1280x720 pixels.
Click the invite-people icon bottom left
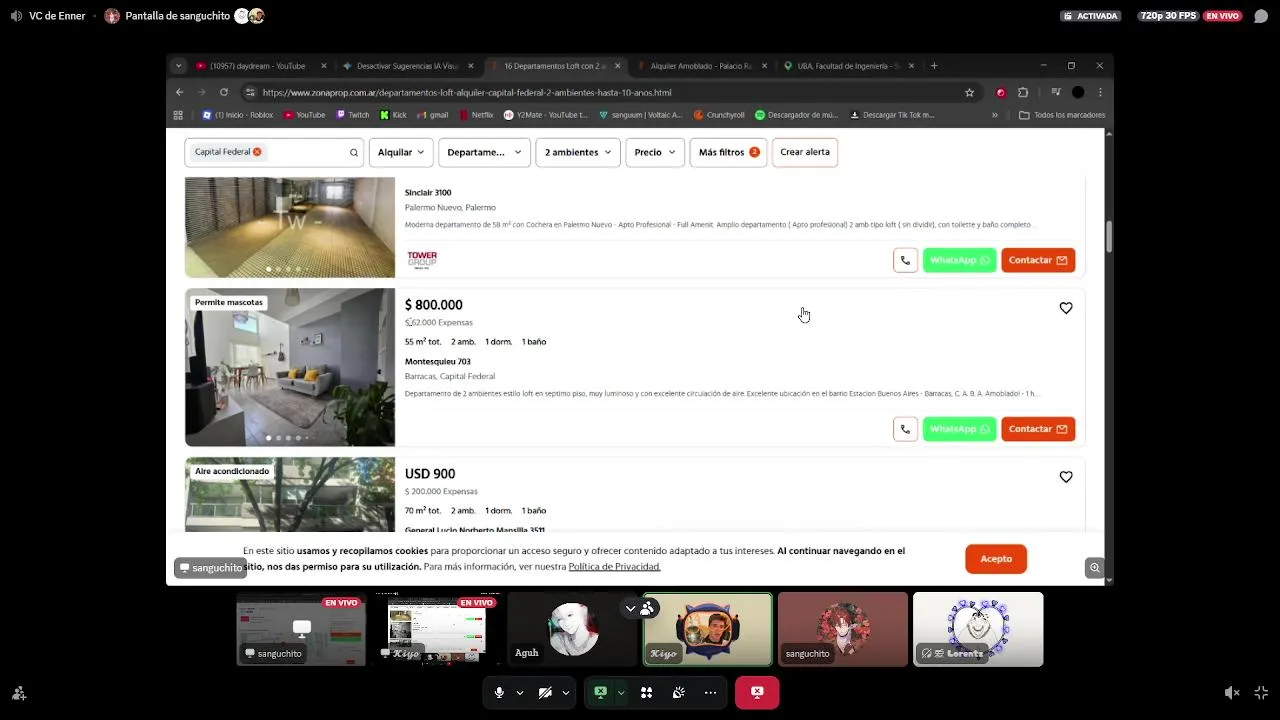[x=18, y=692]
